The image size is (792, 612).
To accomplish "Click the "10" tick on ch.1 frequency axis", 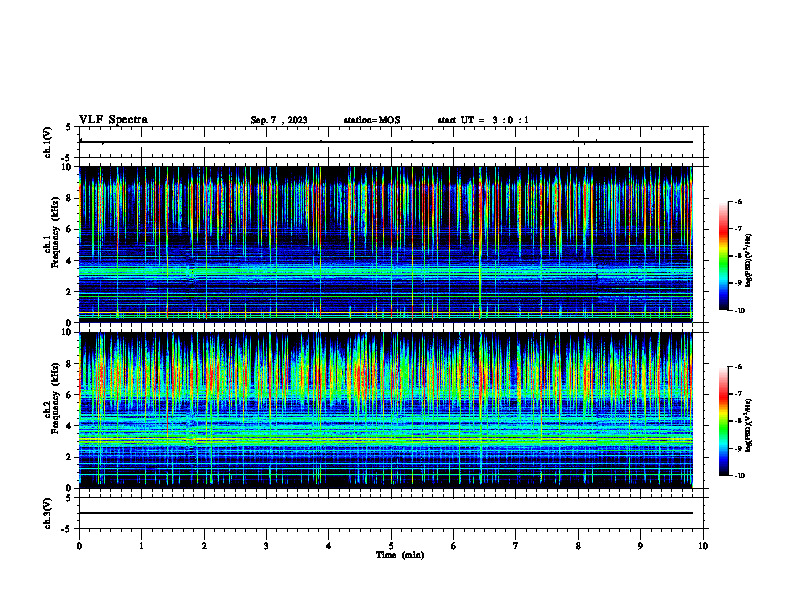I will [x=68, y=167].
